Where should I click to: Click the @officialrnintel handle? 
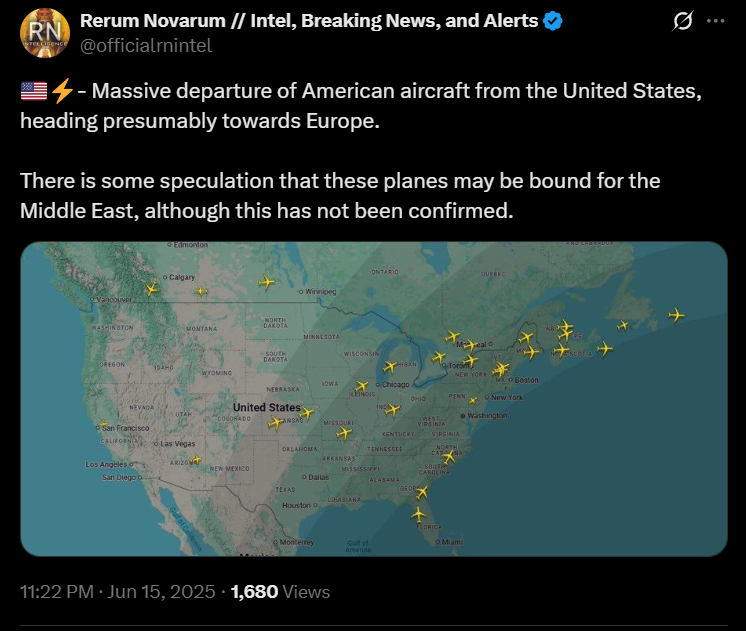pos(146,46)
